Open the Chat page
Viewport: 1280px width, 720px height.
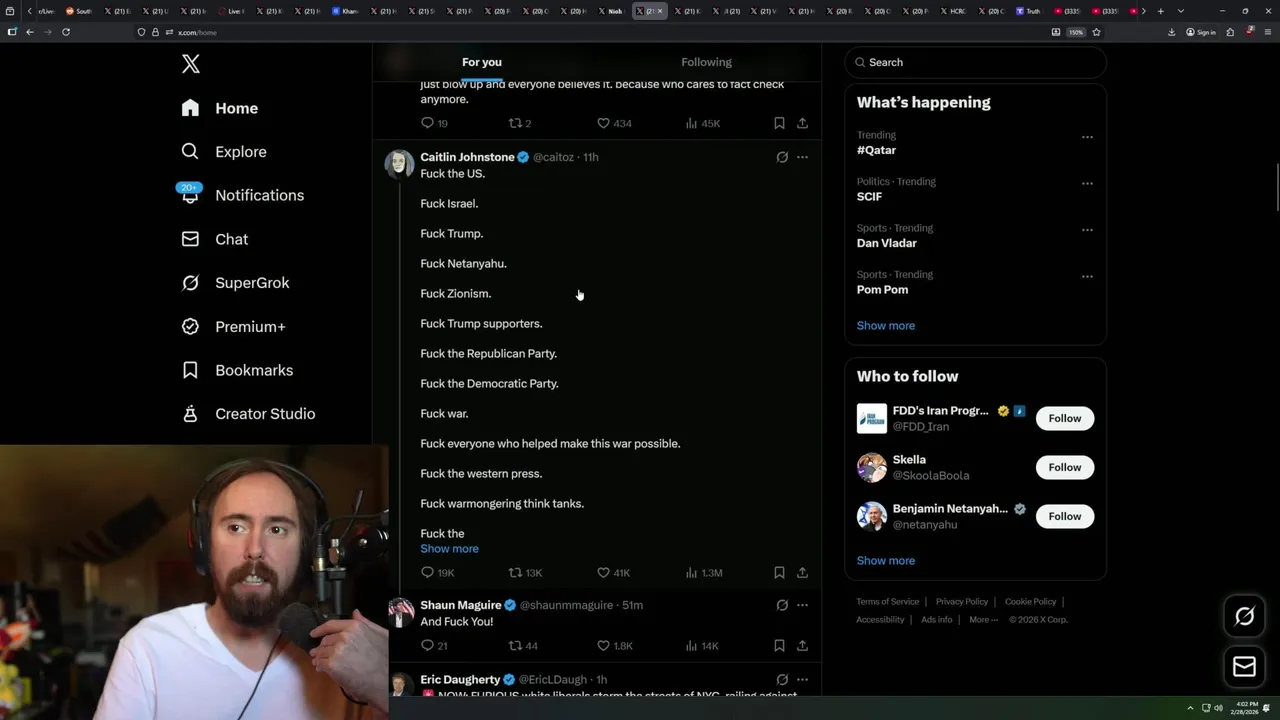215,239
